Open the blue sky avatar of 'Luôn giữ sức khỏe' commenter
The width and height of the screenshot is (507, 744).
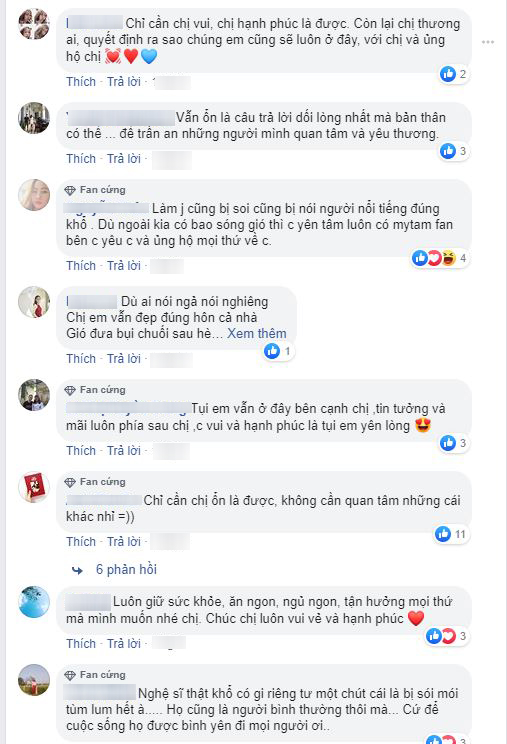pos(34,602)
